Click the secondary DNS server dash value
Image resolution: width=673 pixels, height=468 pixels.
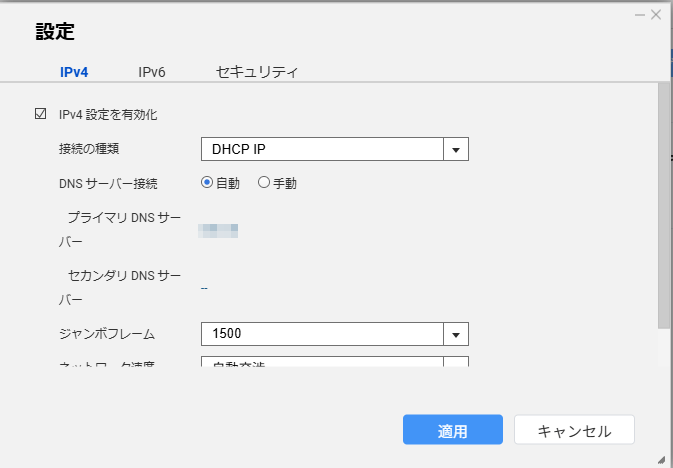[204, 288]
